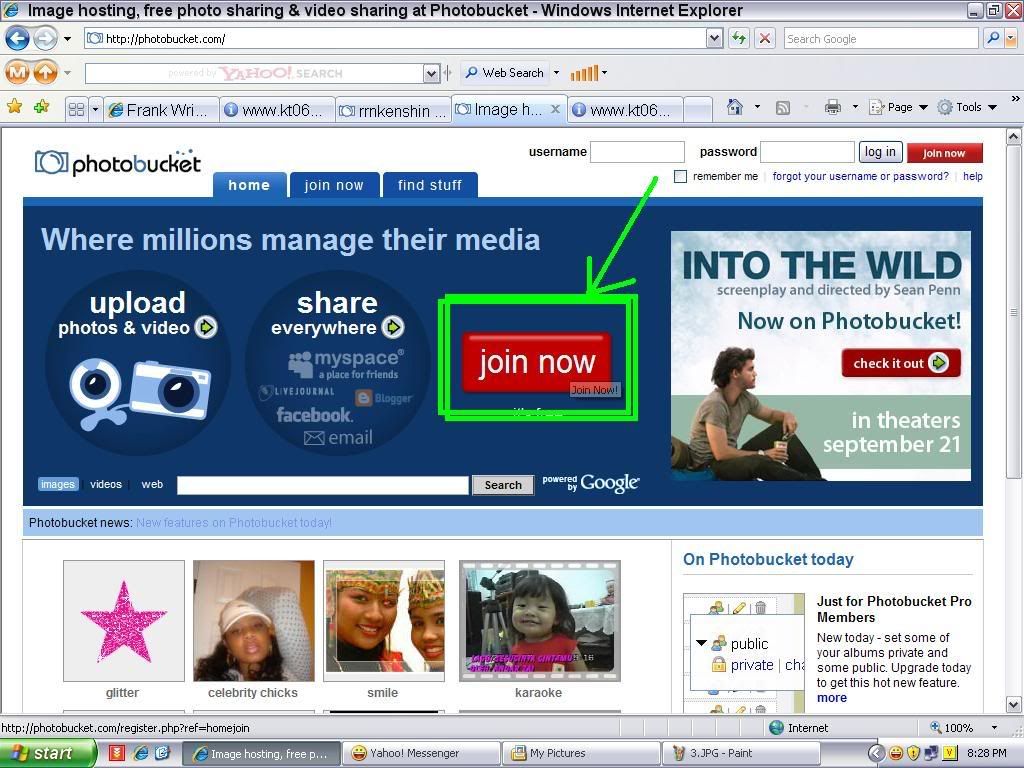Open the Web Search options arrow
Image resolution: width=1024 pixels, height=768 pixels.
coord(556,72)
